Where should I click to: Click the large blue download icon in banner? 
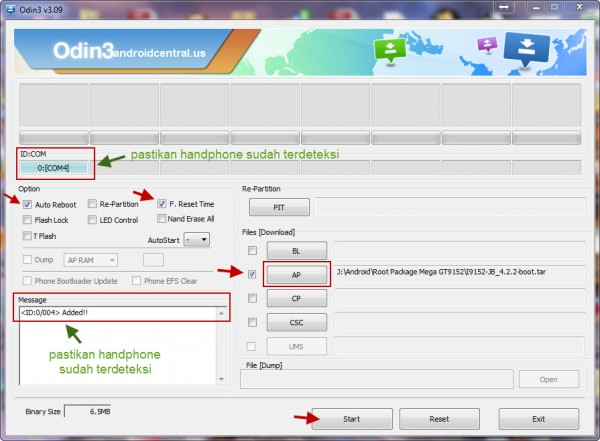tap(527, 48)
